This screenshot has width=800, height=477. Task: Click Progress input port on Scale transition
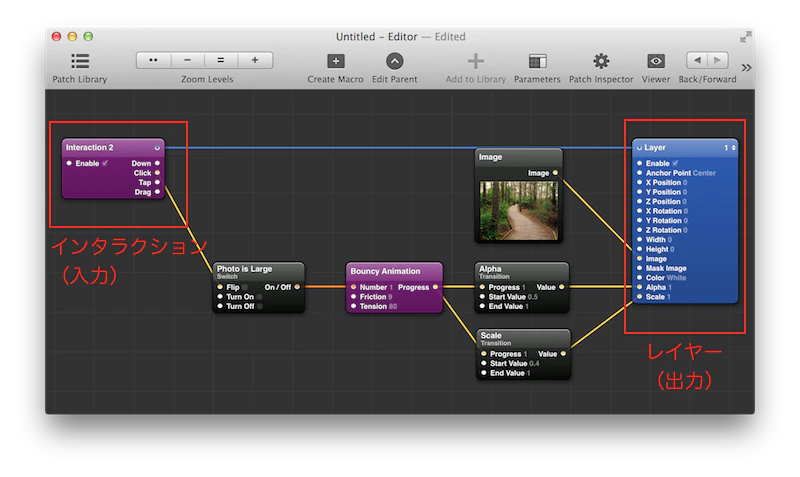(x=484, y=354)
